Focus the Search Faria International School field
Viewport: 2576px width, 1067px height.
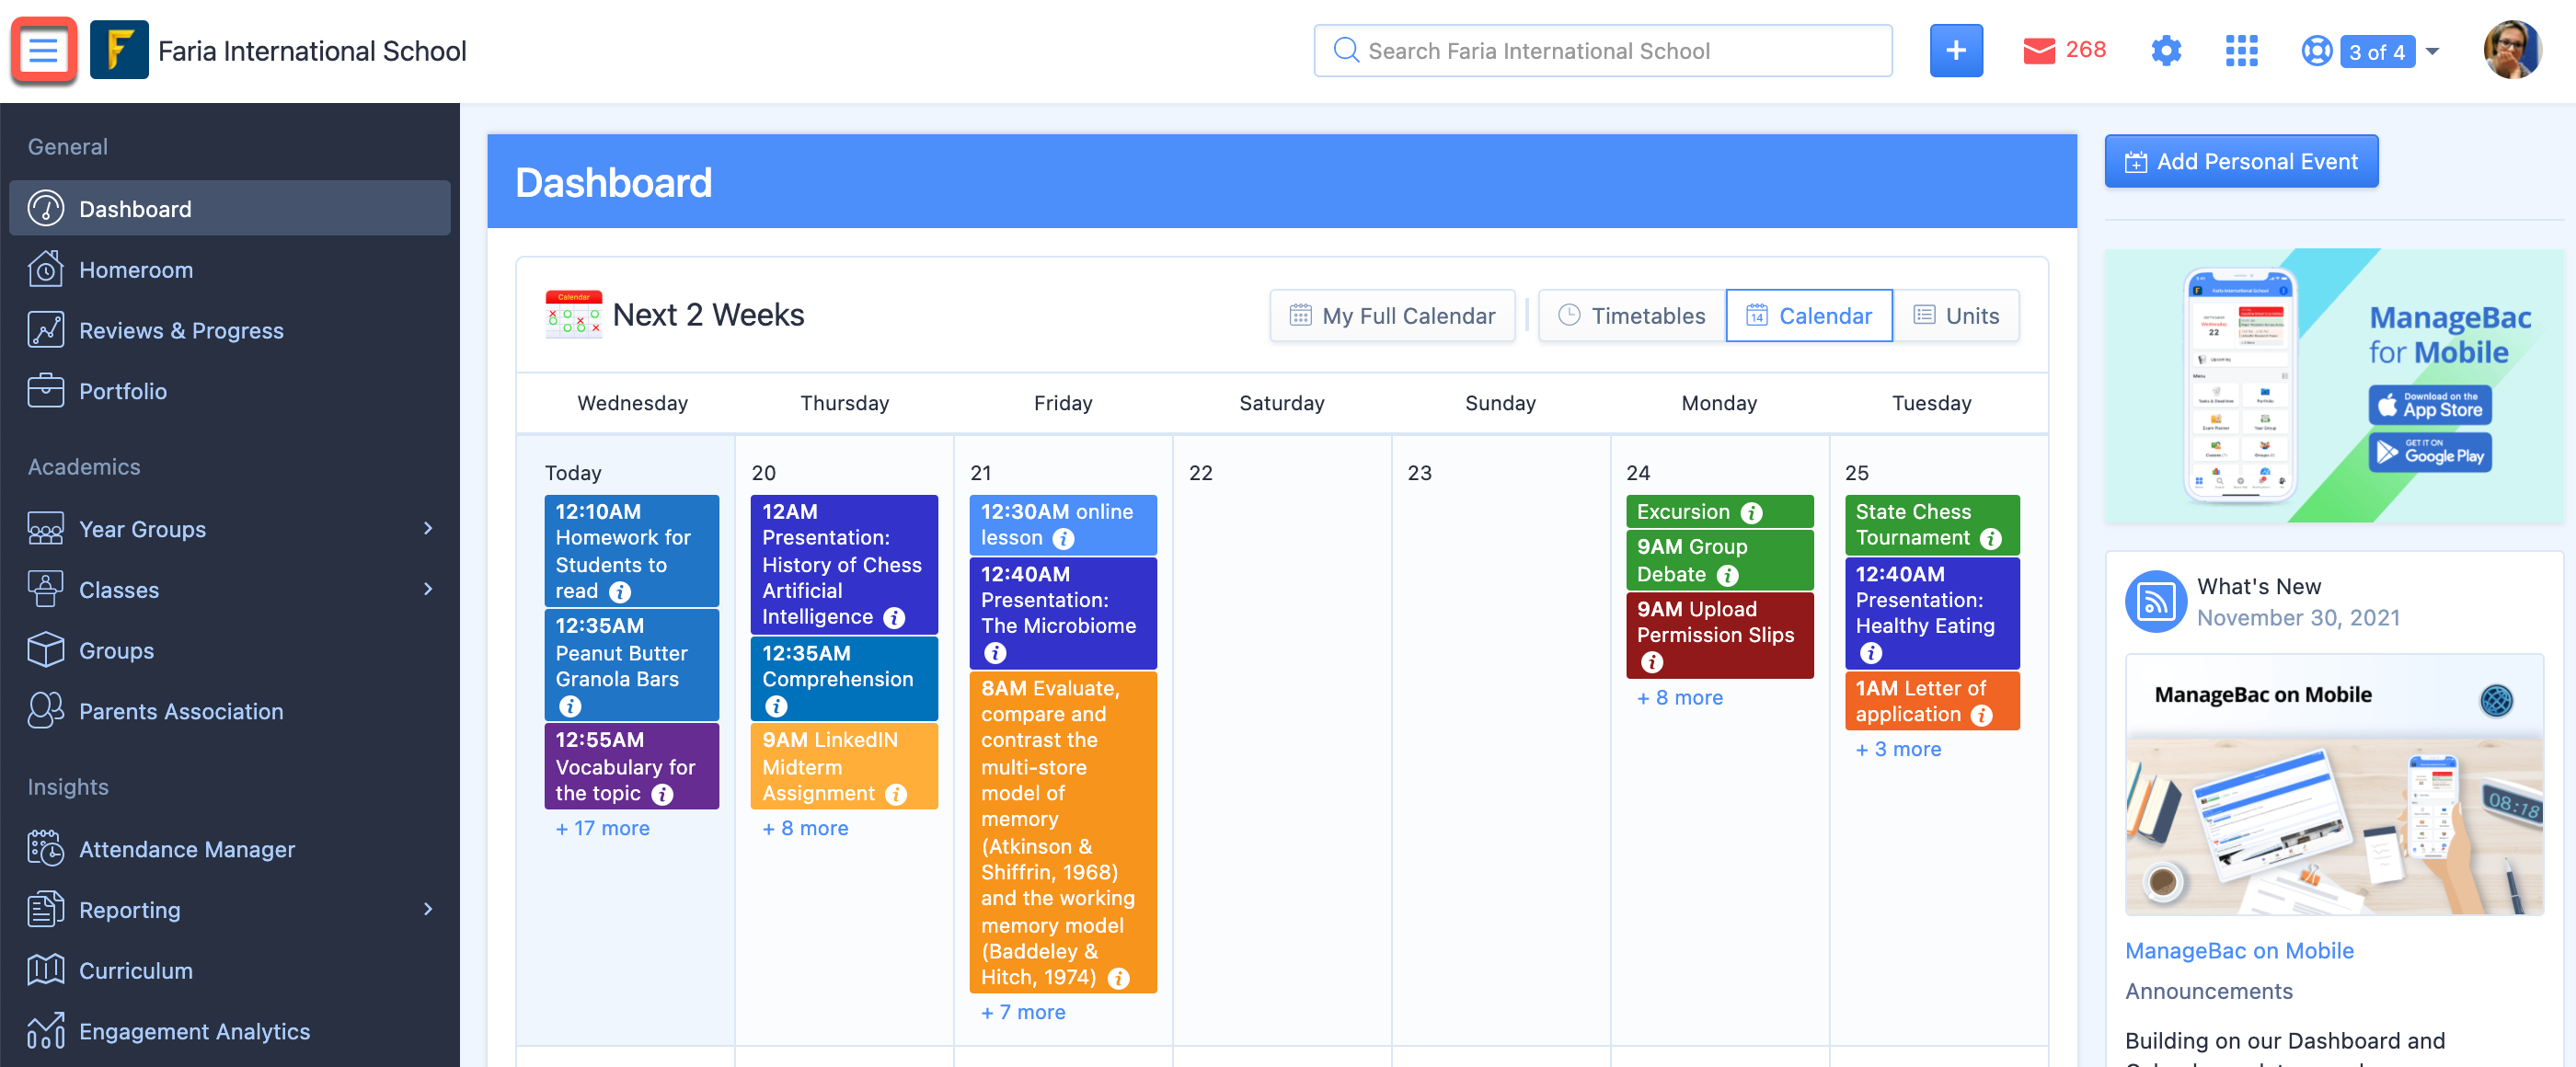(1602, 50)
